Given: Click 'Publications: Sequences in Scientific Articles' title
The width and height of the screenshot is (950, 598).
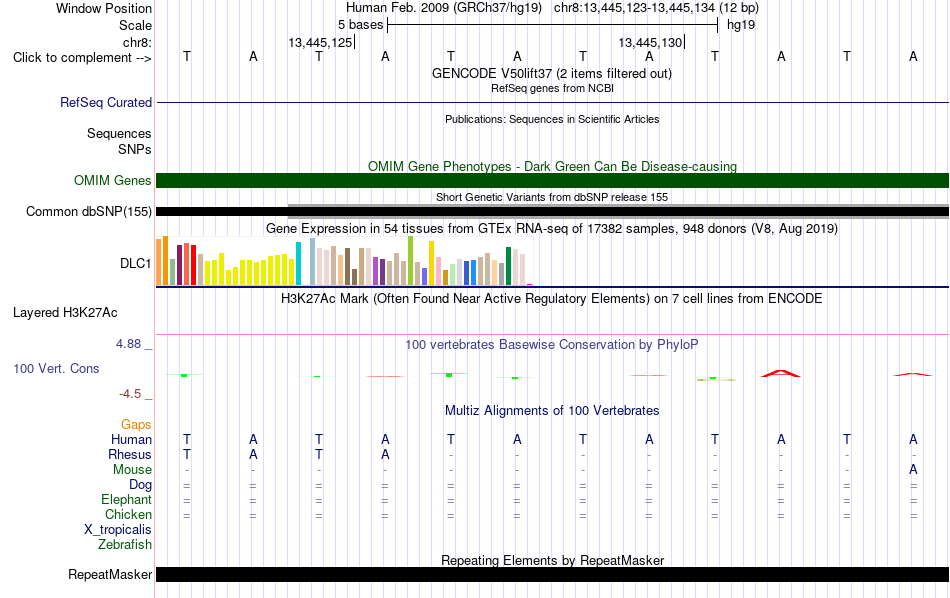Looking at the screenshot, I should pos(552,119).
